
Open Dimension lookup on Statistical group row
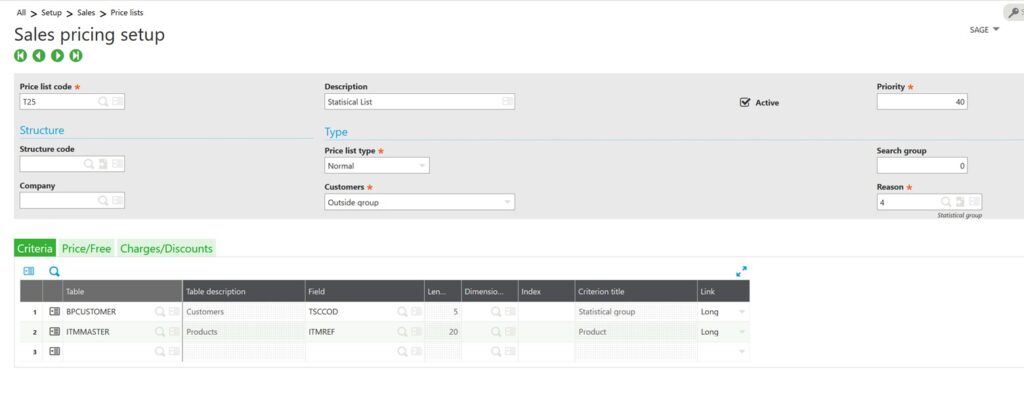pyautogui.click(x=496, y=312)
